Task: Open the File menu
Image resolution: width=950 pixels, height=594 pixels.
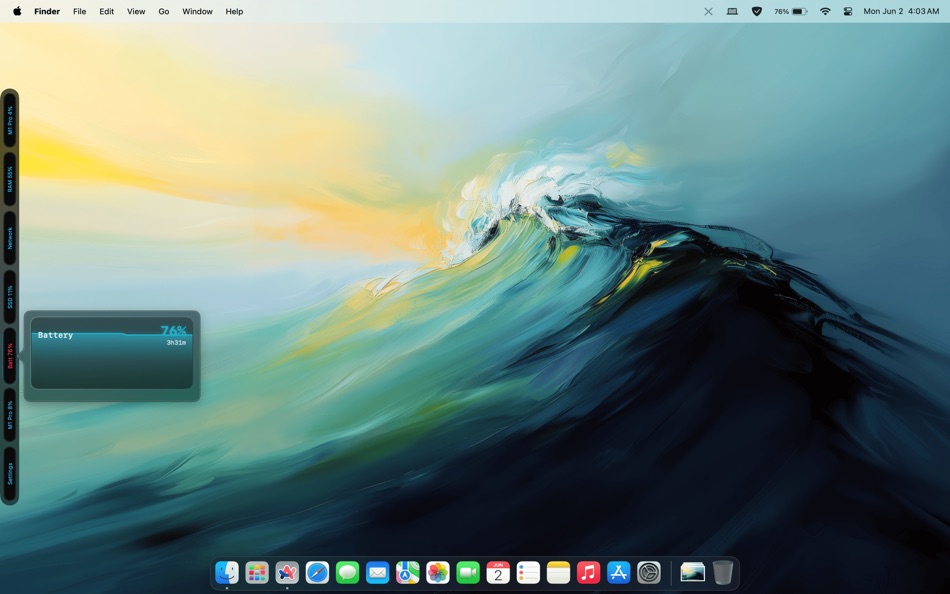Action: 79,11
